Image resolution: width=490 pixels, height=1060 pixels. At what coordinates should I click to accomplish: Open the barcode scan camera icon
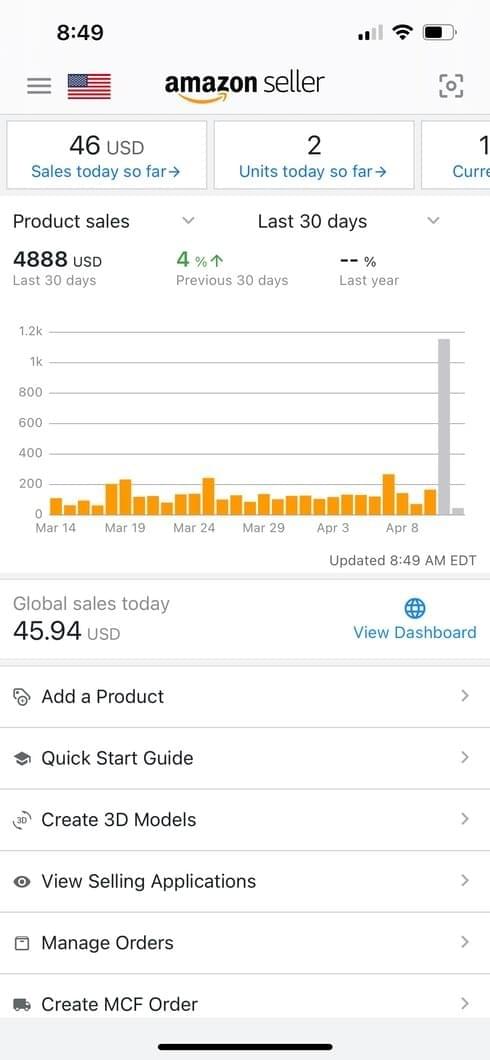pyautogui.click(x=451, y=85)
